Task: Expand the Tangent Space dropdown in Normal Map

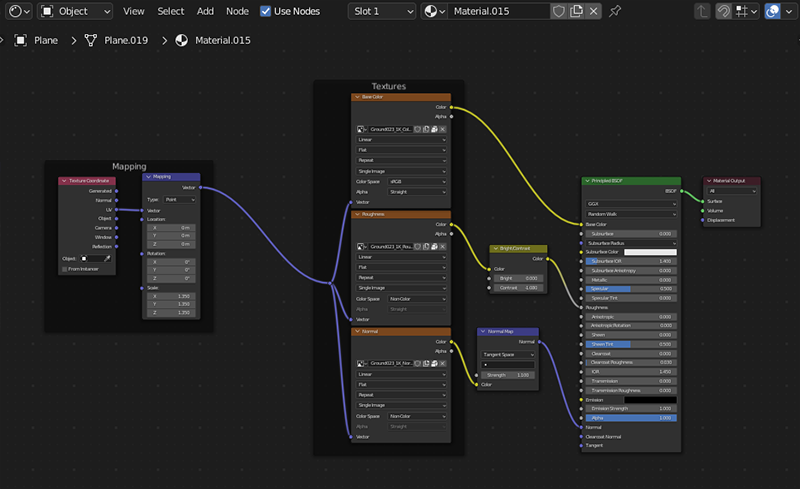Action: coord(508,354)
